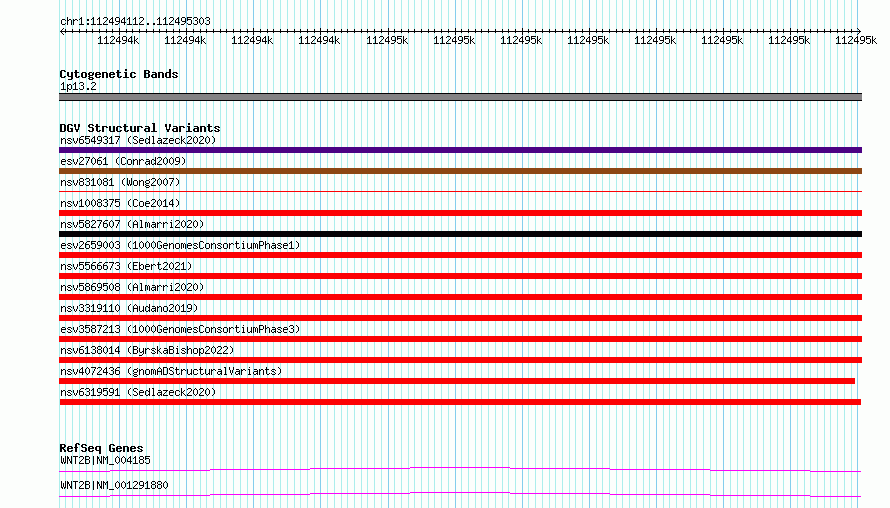Click the gray 1p13.2 cytogenetic band bar
The image size is (890, 508).
click(x=460, y=97)
